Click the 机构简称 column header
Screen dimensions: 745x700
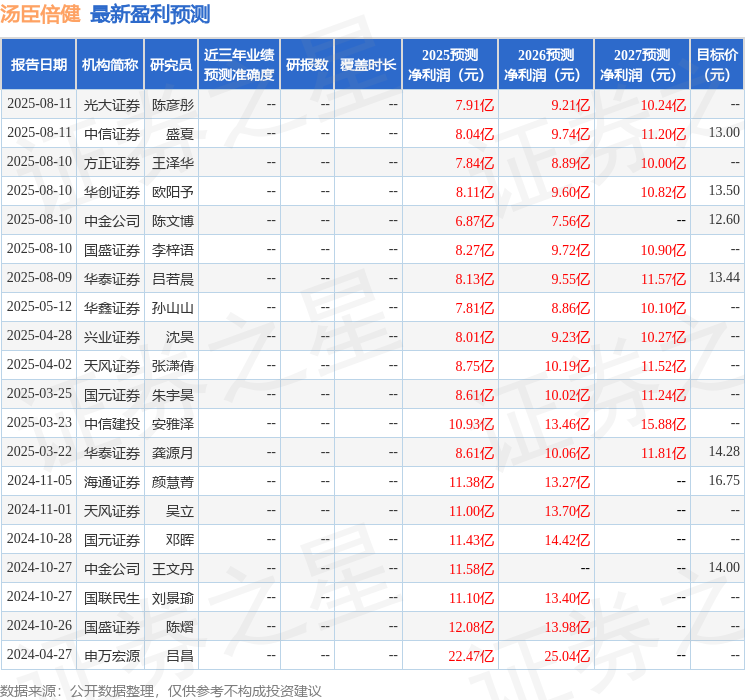point(110,65)
